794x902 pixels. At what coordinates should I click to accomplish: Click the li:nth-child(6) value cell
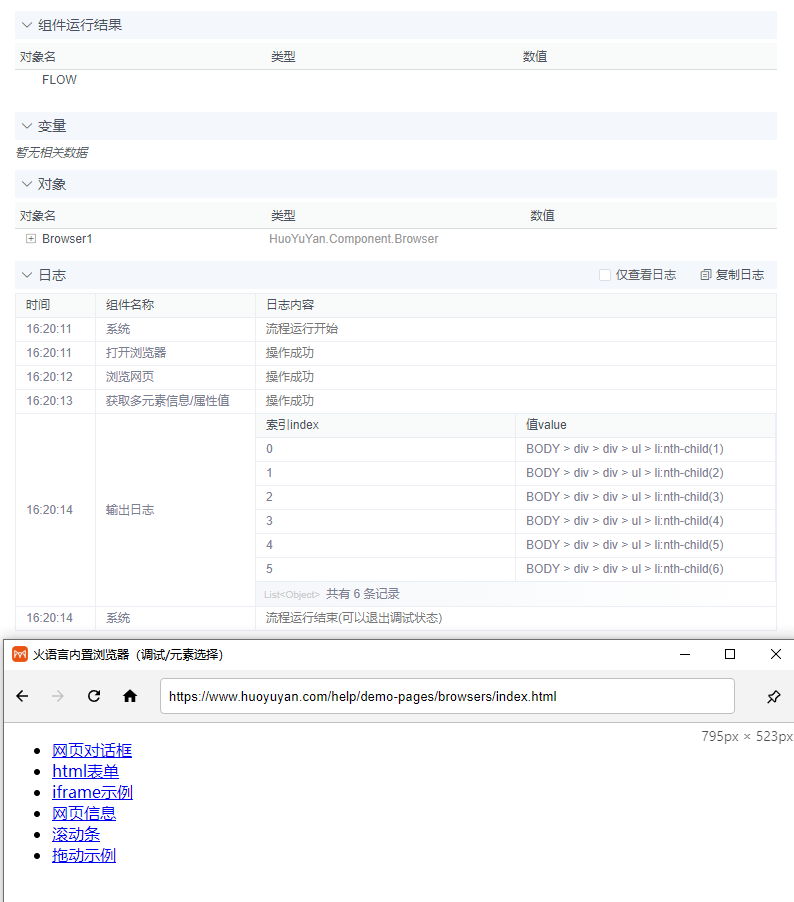pyautogui.click(x=646, y=568)
